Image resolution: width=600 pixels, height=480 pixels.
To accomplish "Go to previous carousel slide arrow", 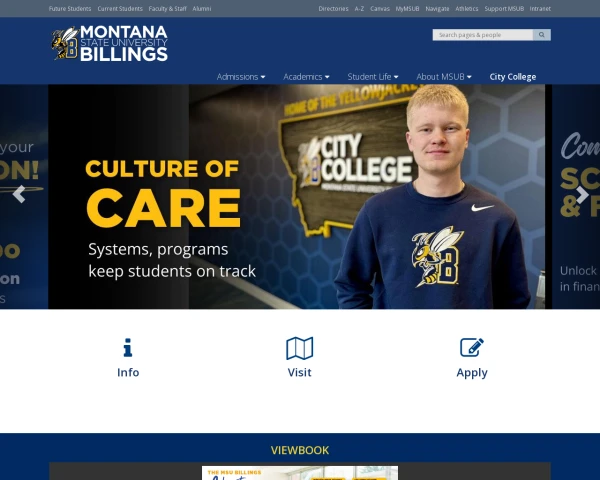I will (x=19, y=194).
